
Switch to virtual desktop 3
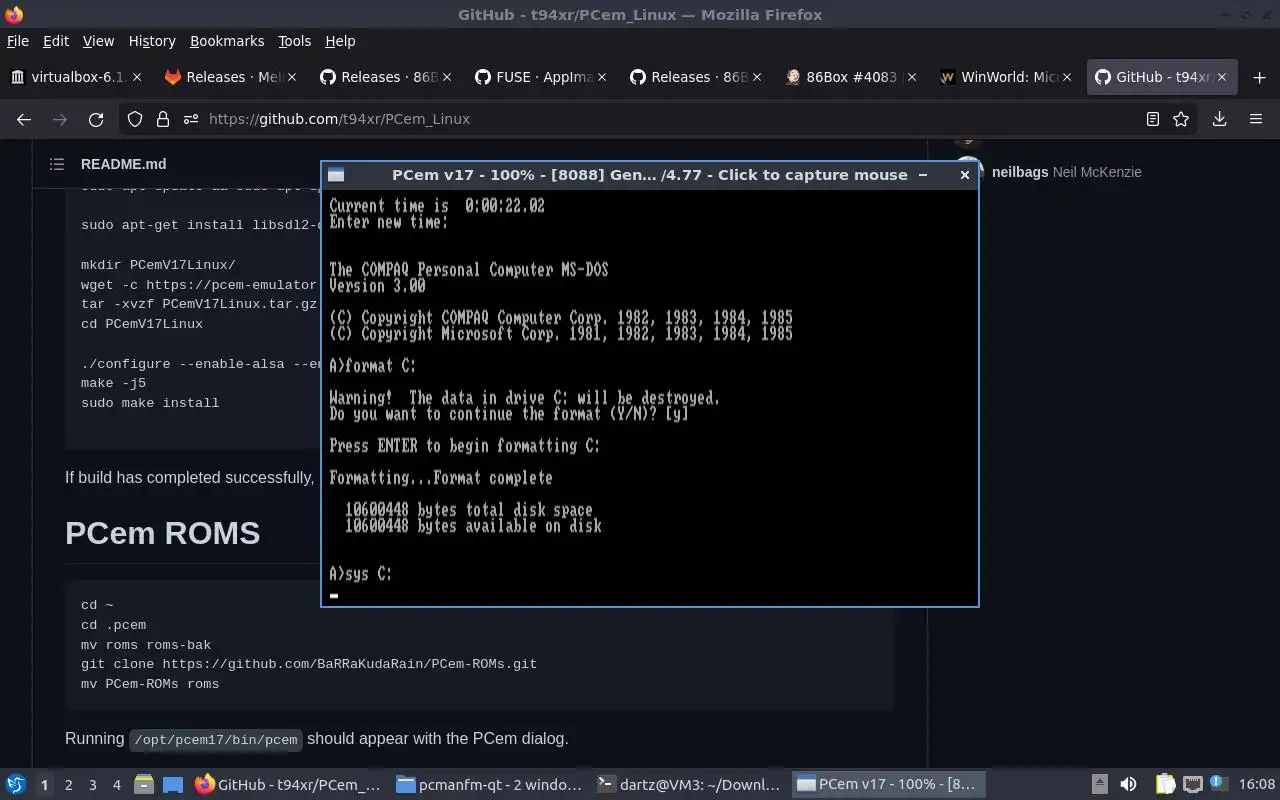point(93,785)
